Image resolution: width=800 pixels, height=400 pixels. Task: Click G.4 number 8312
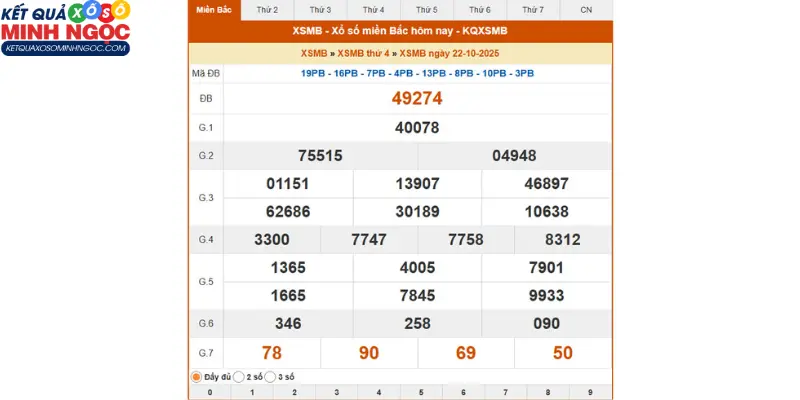pyautogui.click(x=563, y=240)
